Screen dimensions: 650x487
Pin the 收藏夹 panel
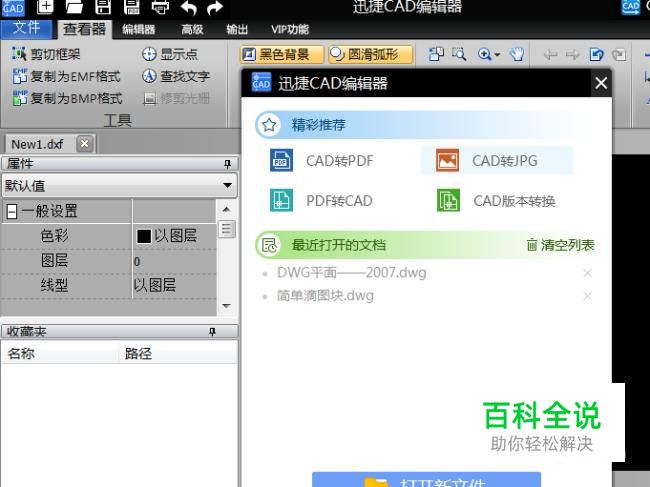tap(212, 332)
